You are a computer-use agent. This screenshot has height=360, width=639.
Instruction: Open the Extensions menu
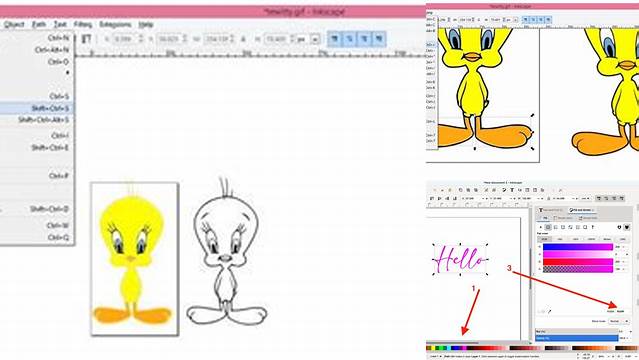point(115,24)
